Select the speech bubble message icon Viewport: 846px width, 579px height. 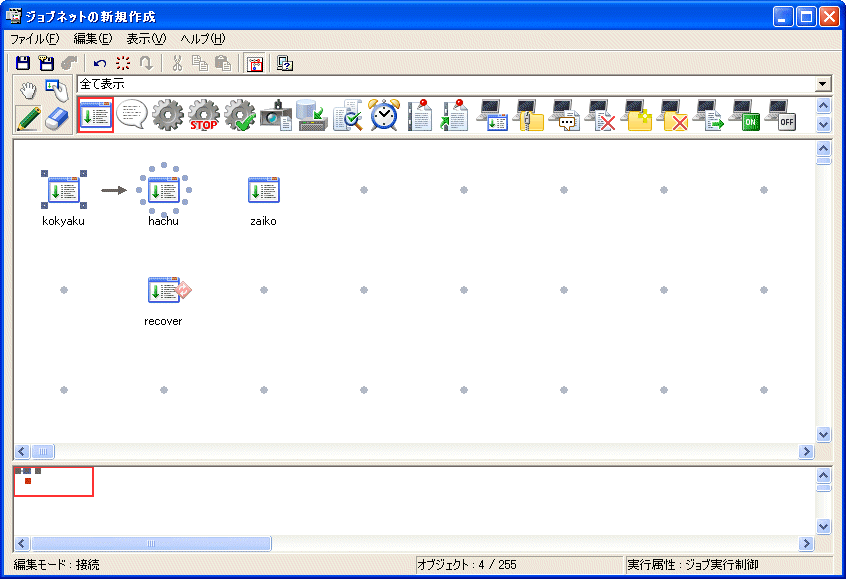132,114
